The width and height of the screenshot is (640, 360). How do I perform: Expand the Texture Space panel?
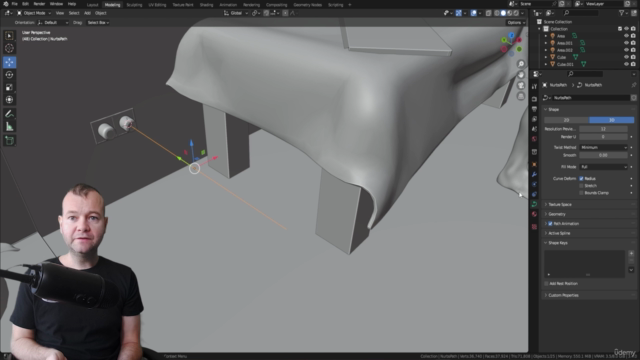560,204
